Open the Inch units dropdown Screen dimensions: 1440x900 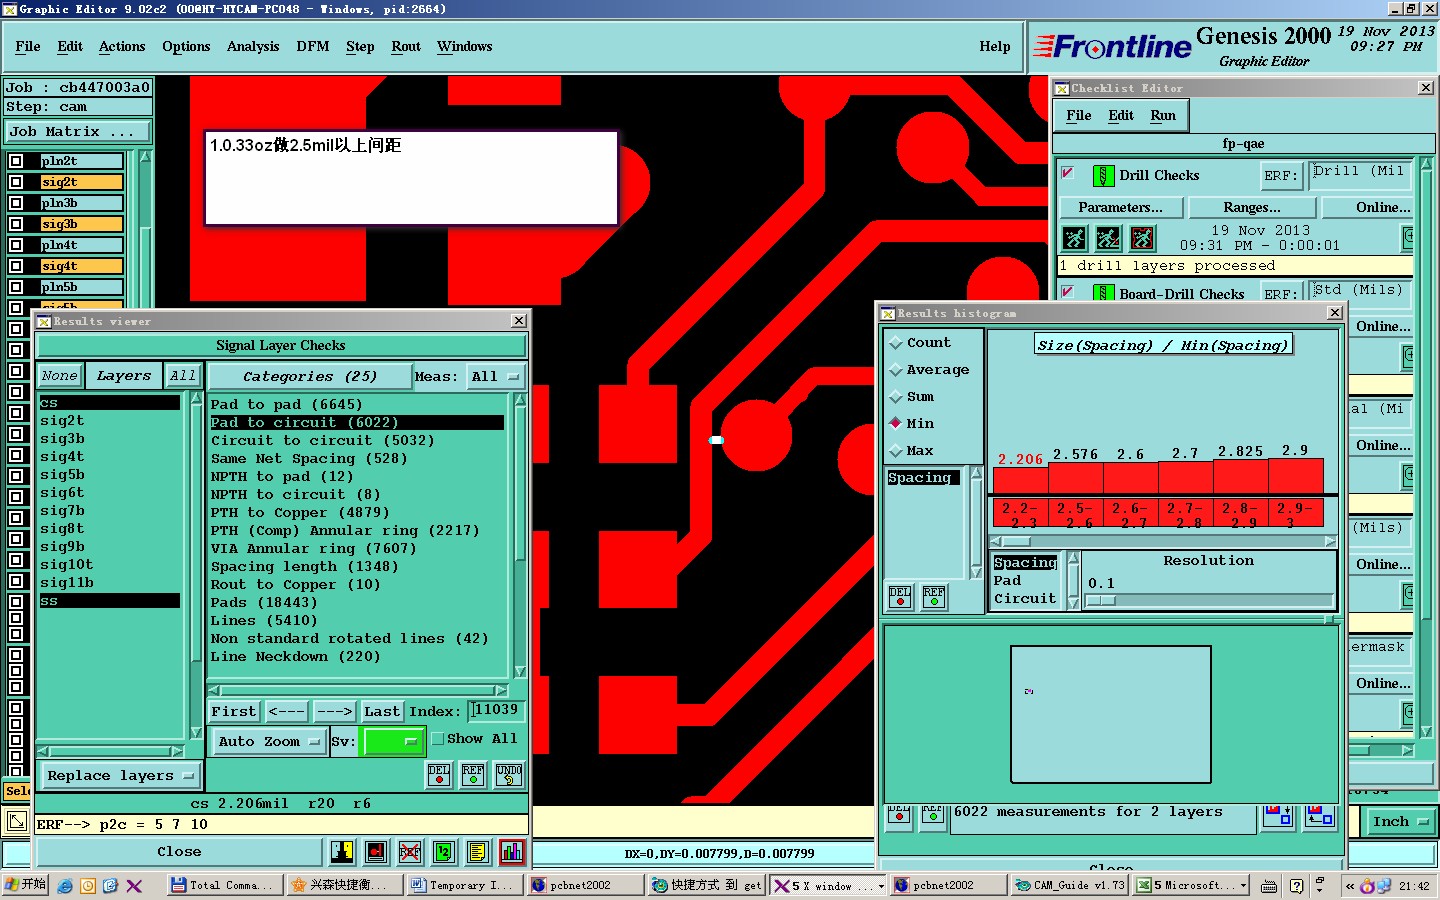[x=1401, y=822]
